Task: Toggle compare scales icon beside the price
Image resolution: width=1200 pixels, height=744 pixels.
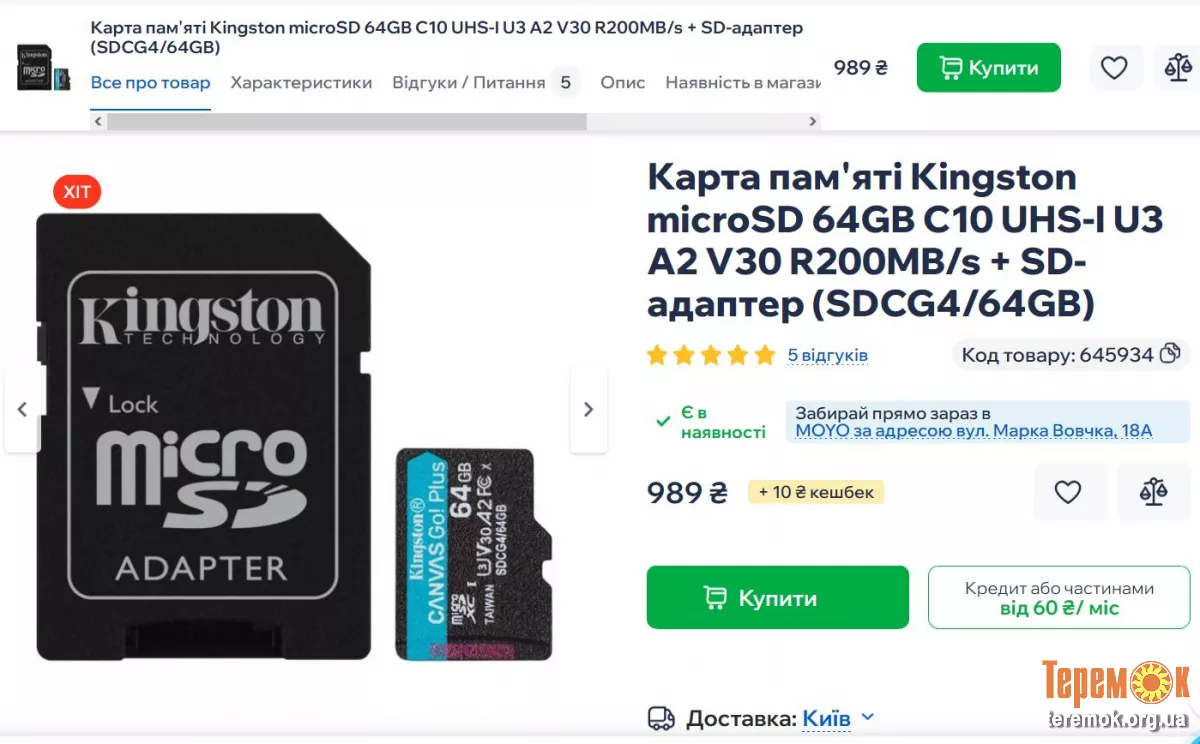Action: coord(1153,492)
